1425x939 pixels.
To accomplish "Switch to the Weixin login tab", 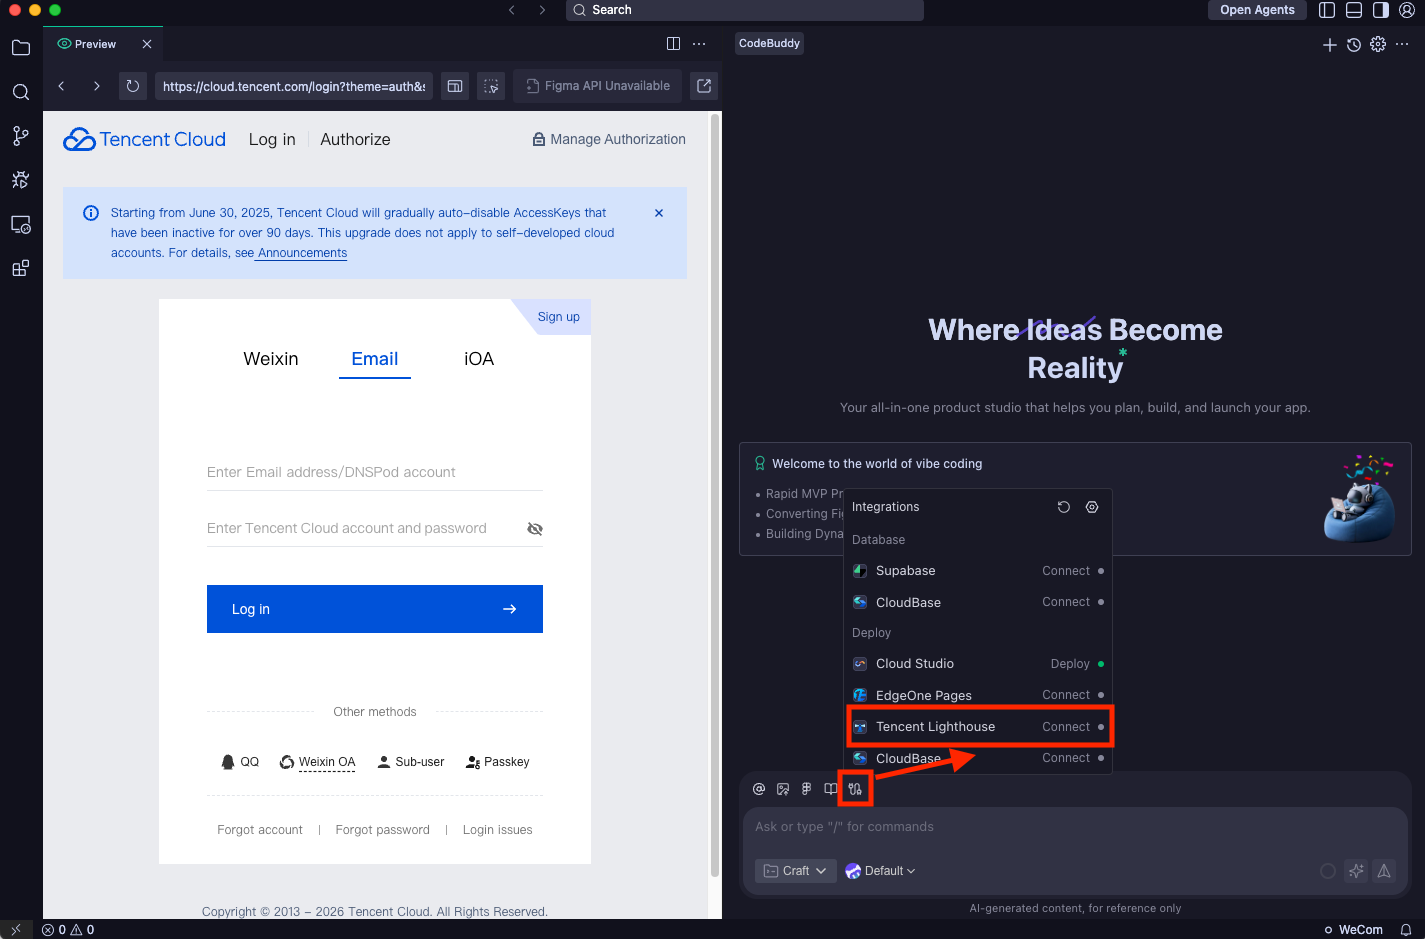I will pos(271,359).
